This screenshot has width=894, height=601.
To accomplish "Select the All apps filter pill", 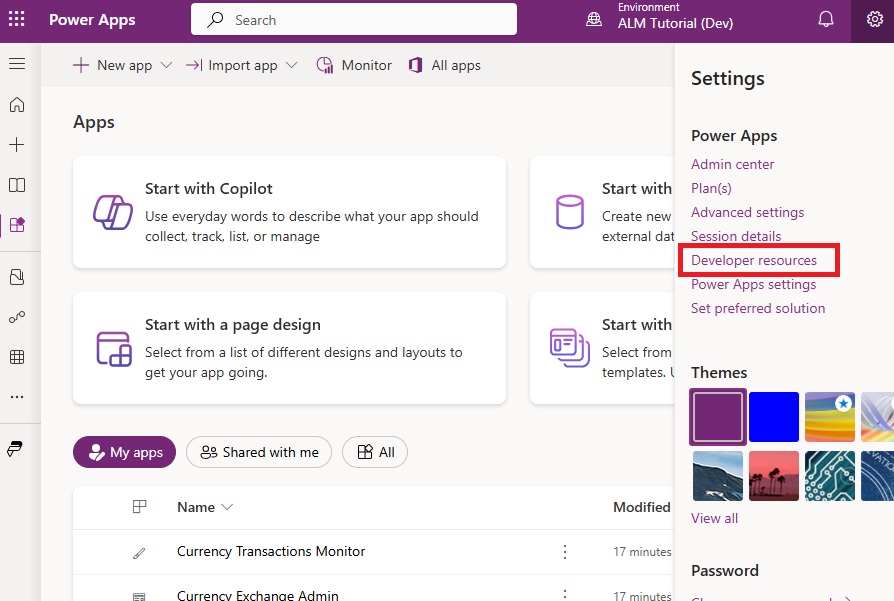I will pyautogui.click(x=375, y=452).
